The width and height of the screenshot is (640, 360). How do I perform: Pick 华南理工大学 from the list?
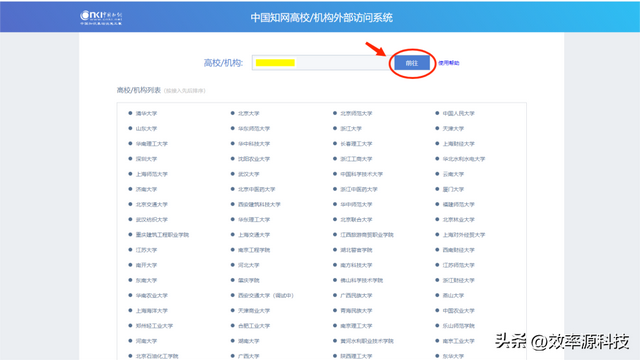click(x=151, y=144)
